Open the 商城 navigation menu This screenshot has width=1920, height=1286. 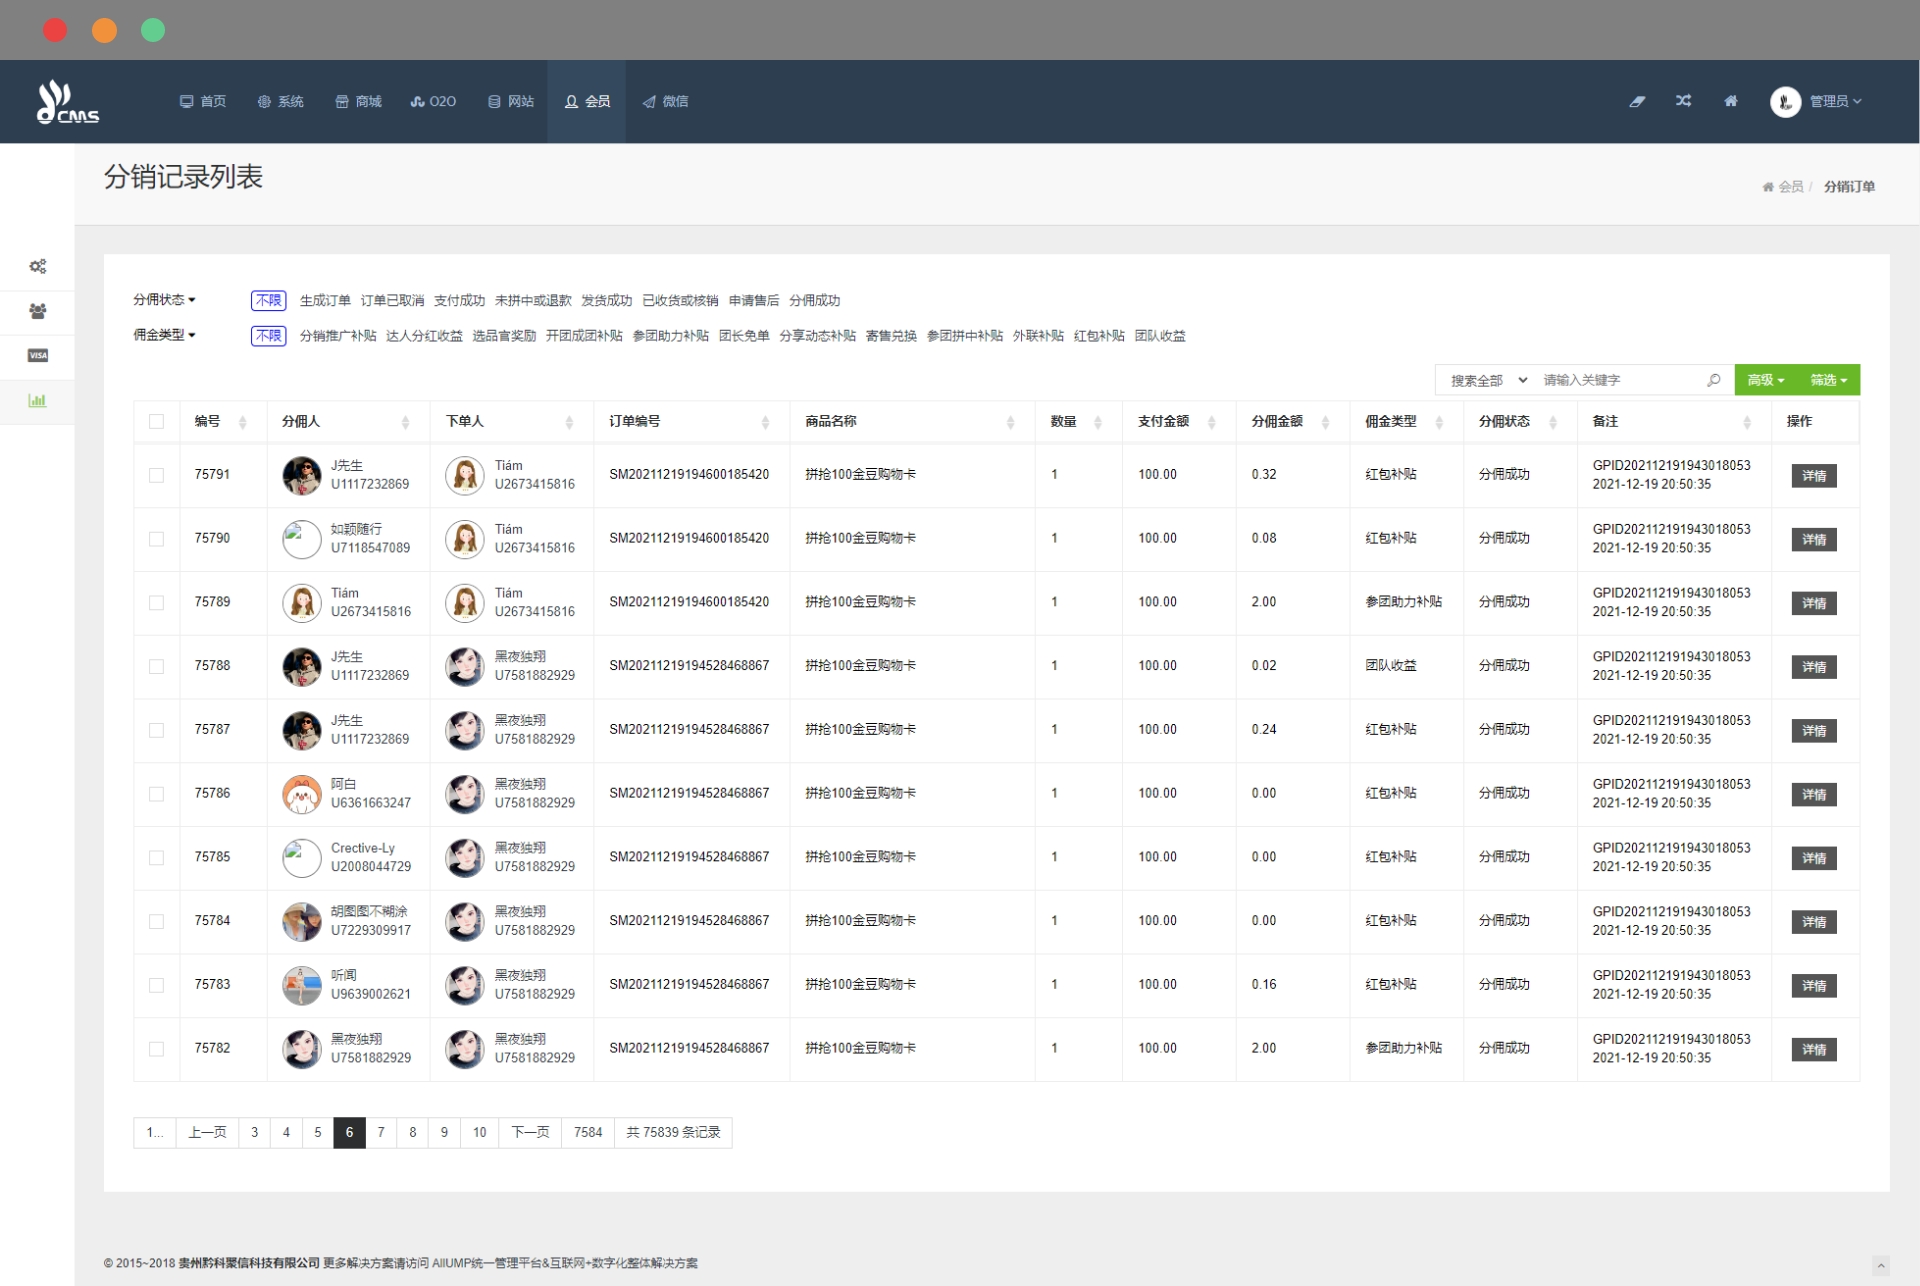click(x=358, y=101)
